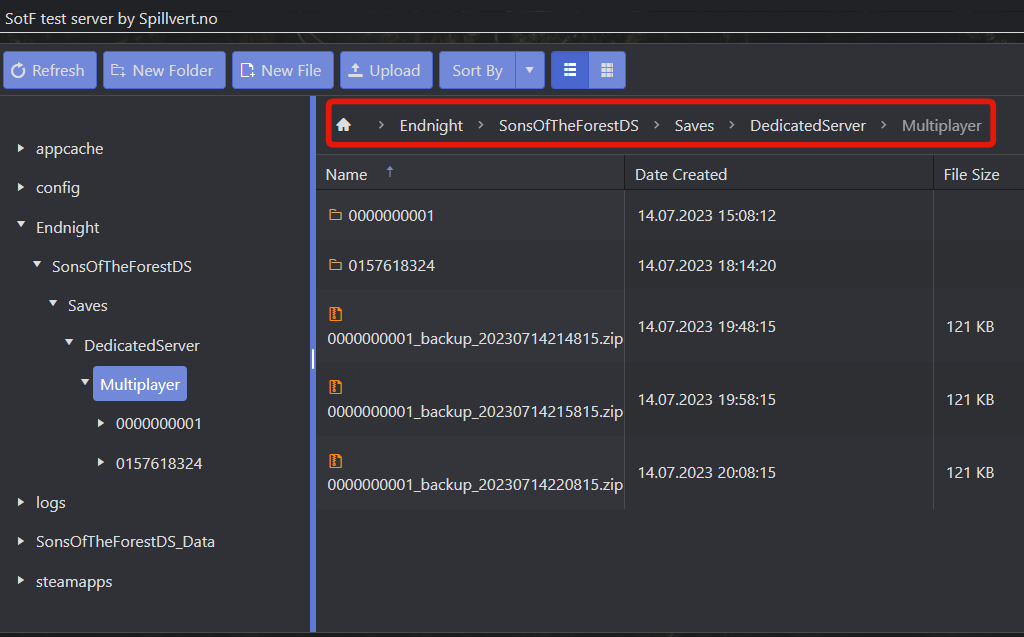The width and height of the screenshot is (1024, 637).
Task: Navigate to SonsOfTheForestDS in breadcrumb
Action: click(x=569, y=125)
